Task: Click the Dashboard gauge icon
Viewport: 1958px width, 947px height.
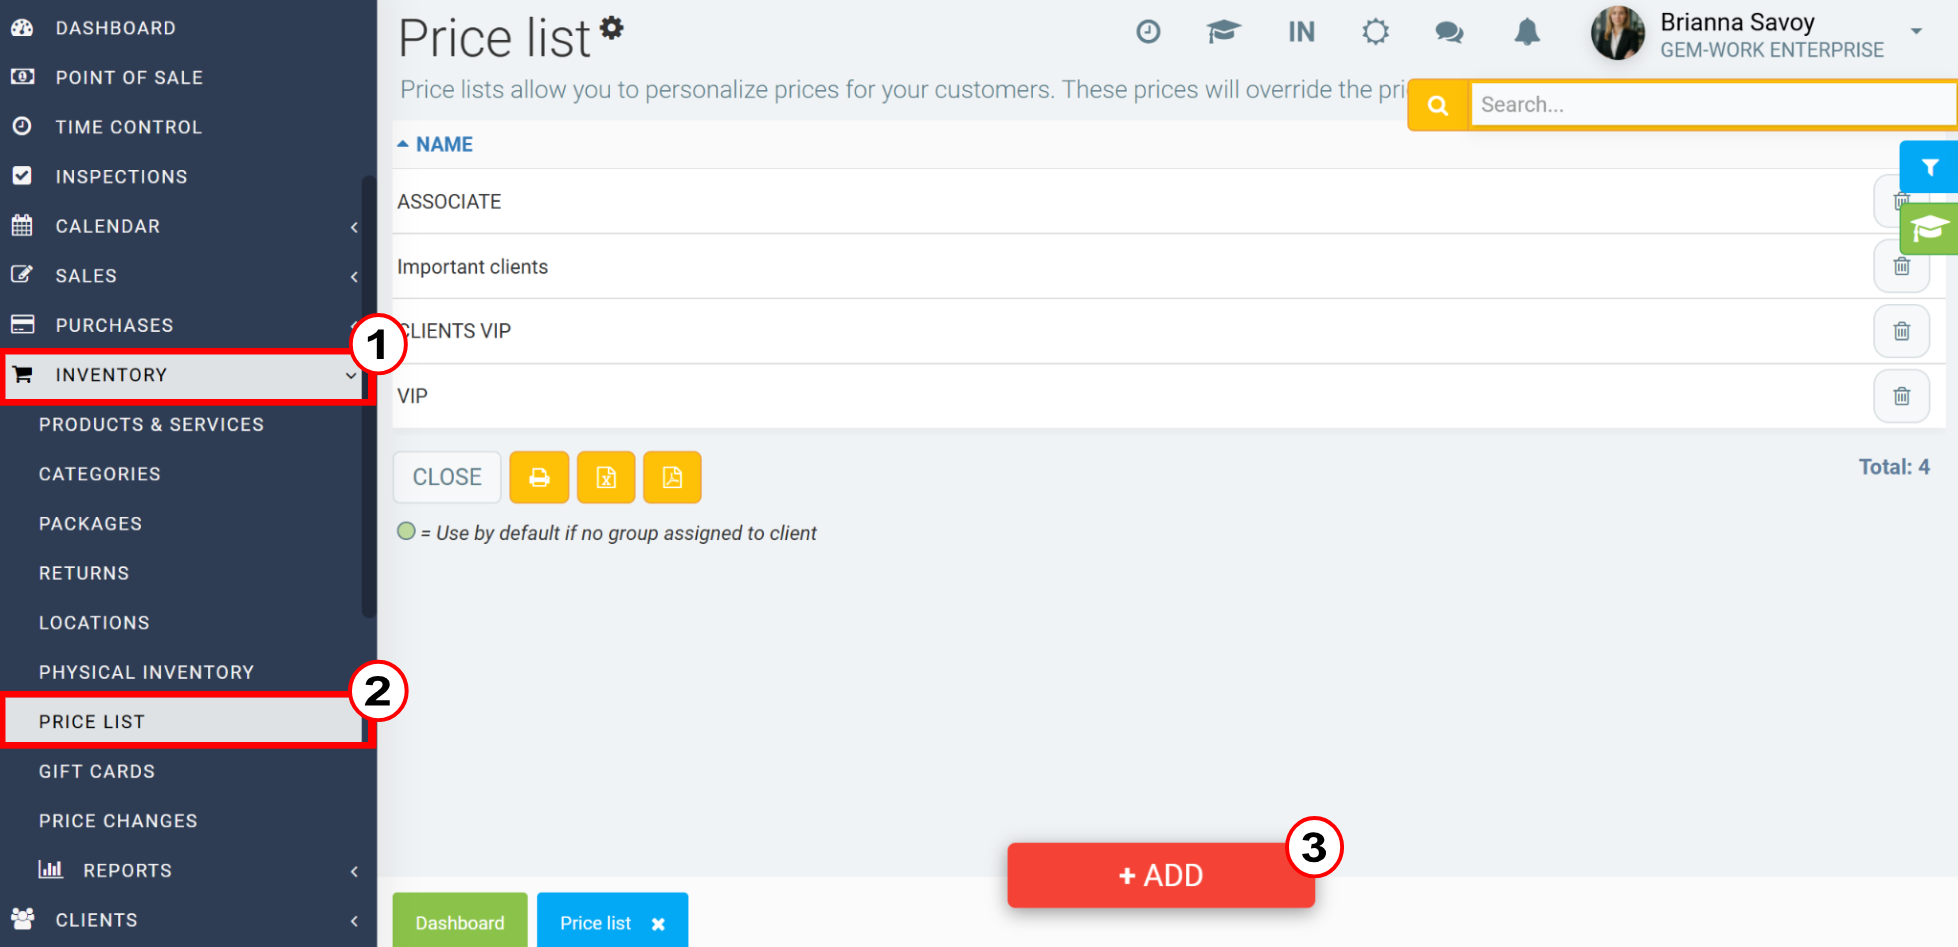Action: (22, 28)
